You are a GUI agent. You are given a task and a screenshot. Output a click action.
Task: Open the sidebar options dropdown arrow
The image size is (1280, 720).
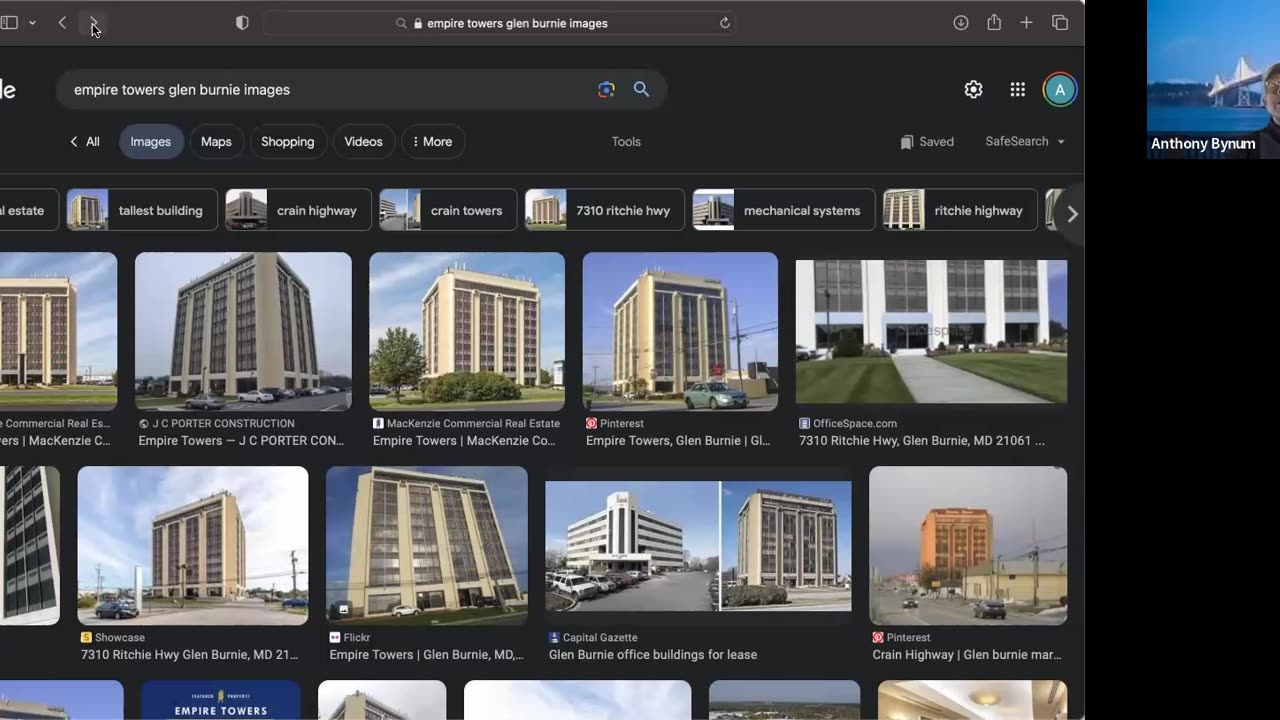click(x=32, y=23)
